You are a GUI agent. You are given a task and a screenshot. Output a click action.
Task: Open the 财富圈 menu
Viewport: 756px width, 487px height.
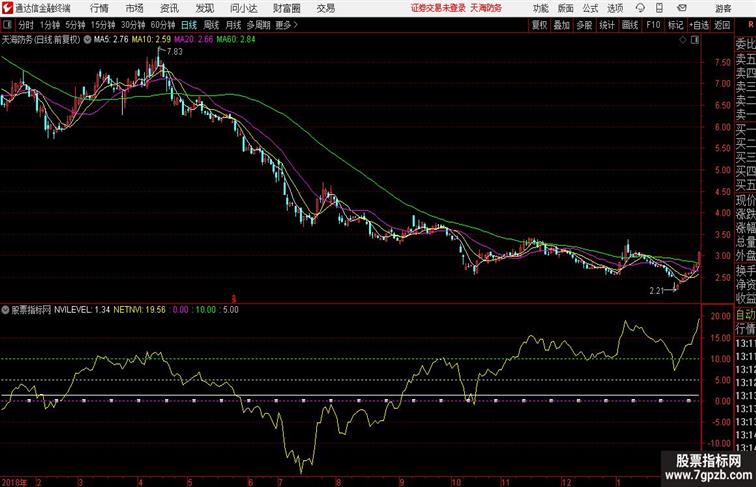point(286,8)
